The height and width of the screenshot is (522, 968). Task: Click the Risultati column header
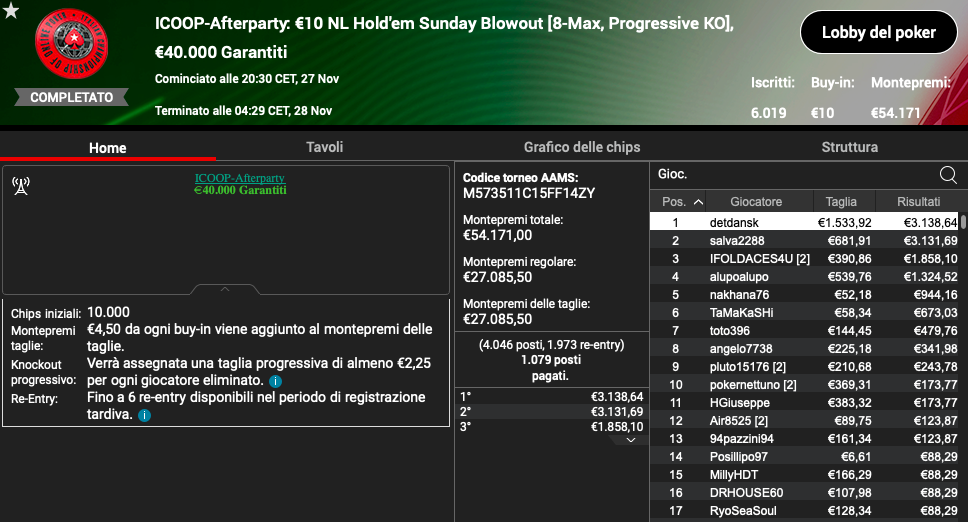(917, 201)
